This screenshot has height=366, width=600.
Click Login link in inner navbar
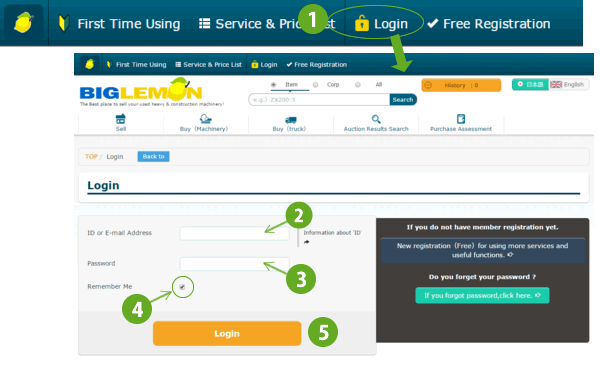pyautogui.click(x=264, y=65)
